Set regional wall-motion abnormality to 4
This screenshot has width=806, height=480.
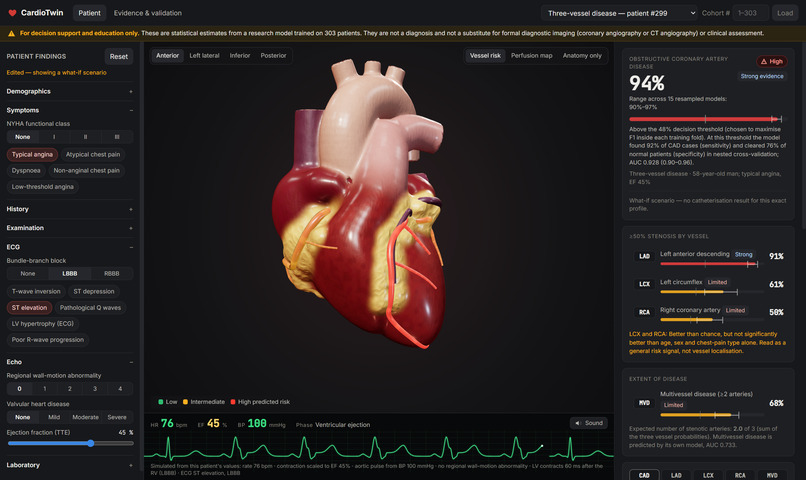(x=120, y=389)
